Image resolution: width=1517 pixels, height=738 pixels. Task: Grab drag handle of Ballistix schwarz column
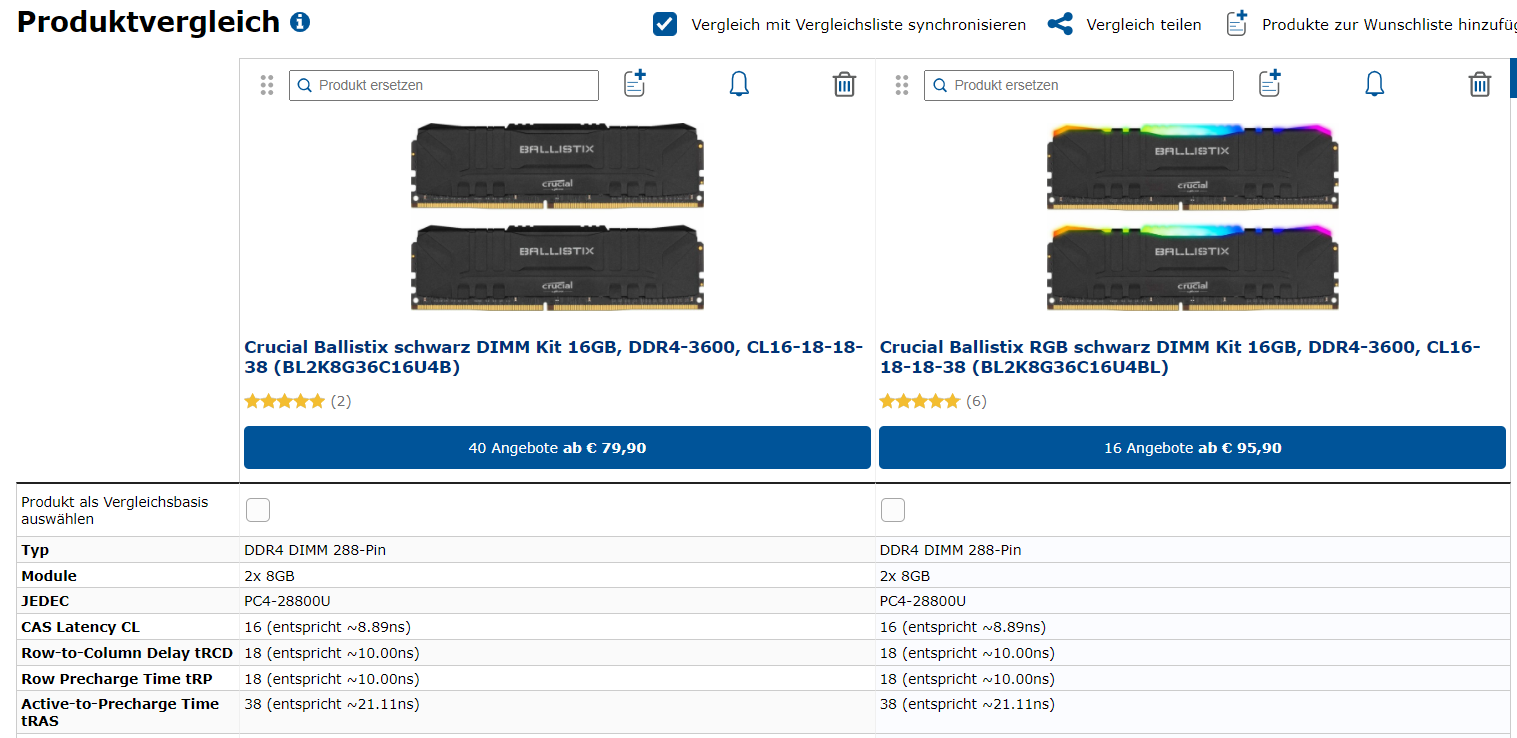(267, 85)
